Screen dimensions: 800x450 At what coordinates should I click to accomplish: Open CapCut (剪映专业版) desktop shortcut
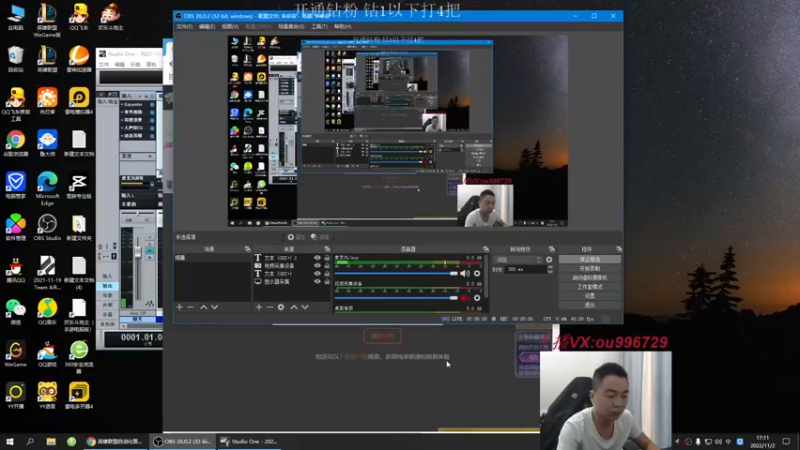click(x=79, y=185)
